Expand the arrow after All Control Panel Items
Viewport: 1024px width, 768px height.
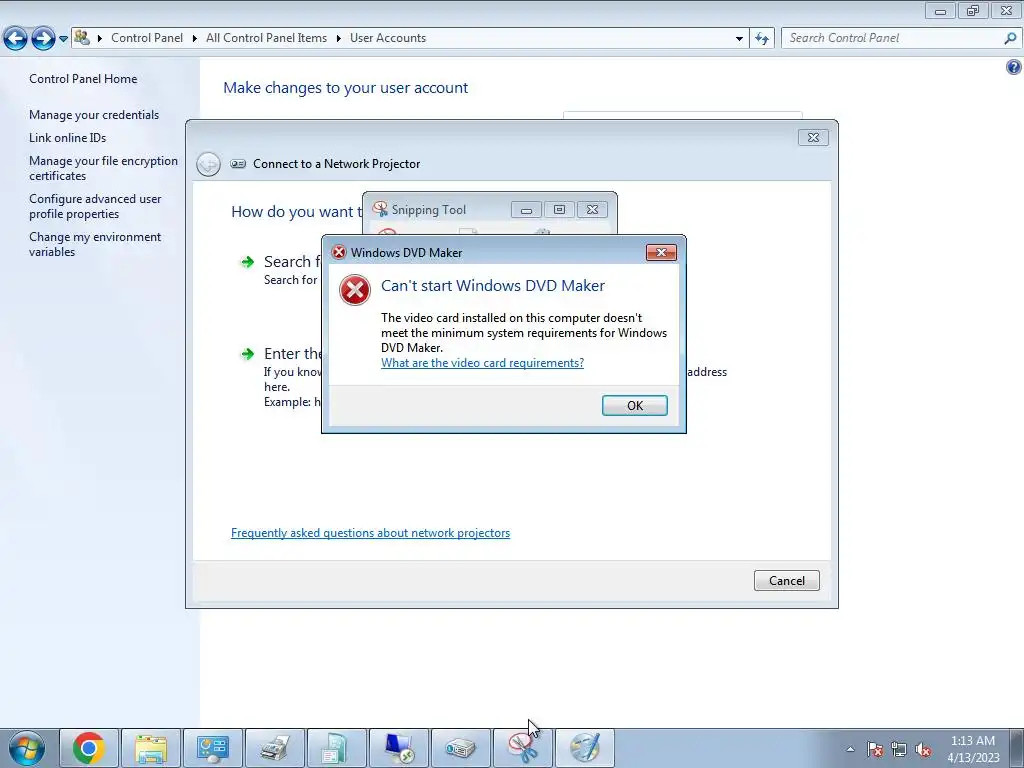(x=338, y=39)
